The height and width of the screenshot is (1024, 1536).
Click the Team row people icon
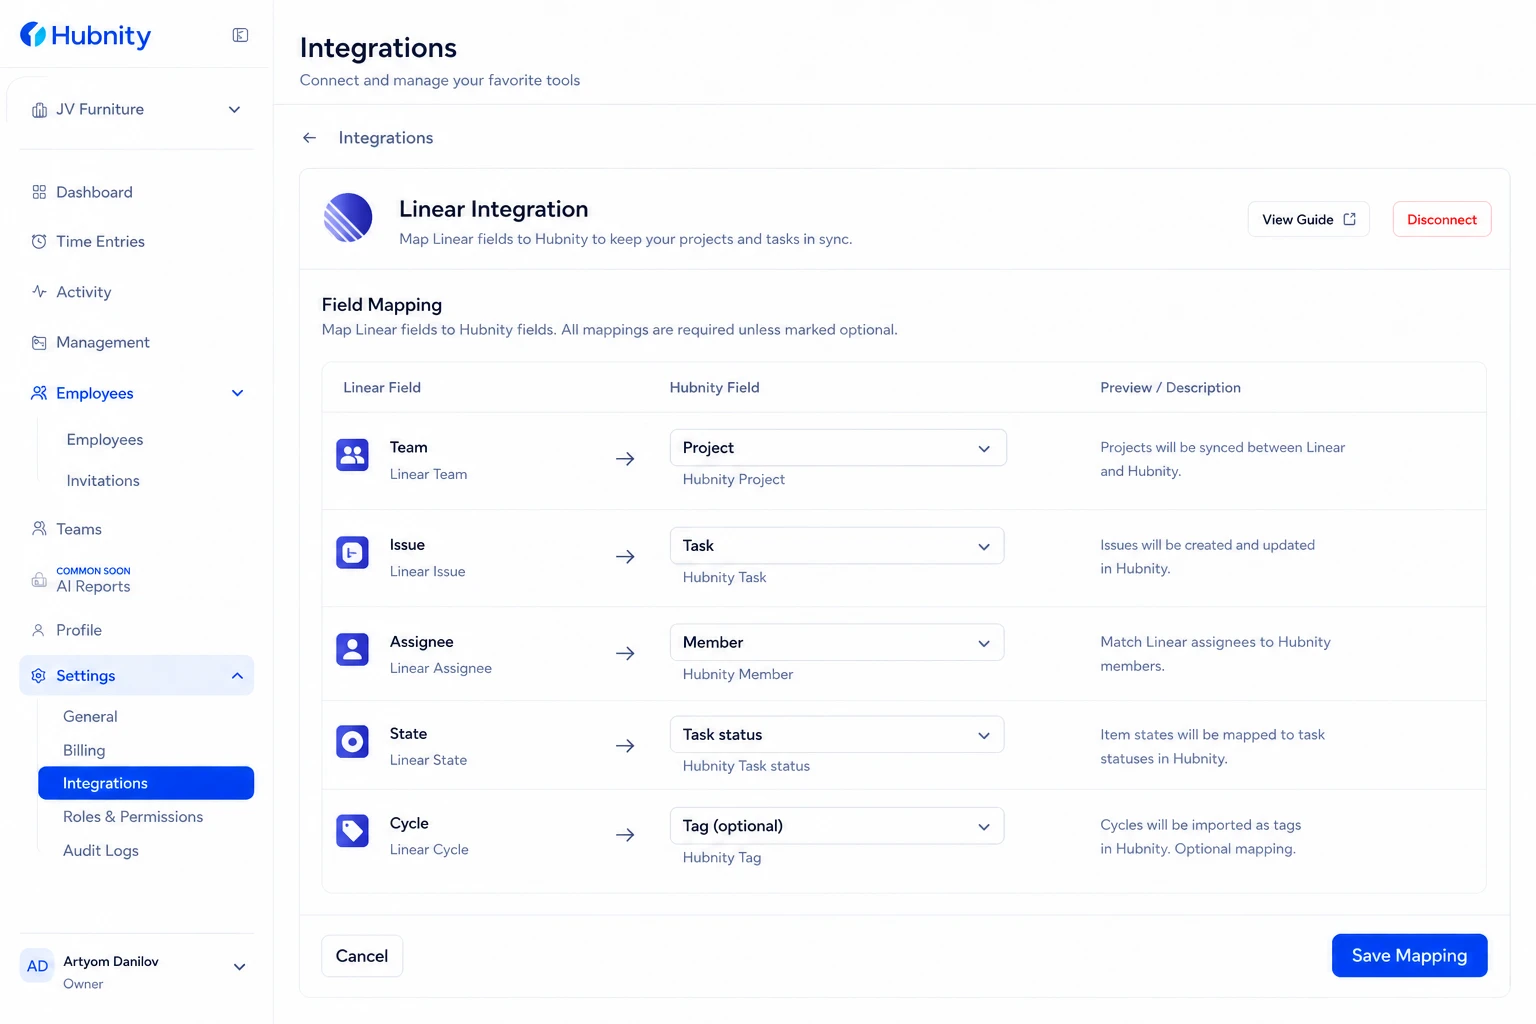pyautogui.click(x=352, y=455)
